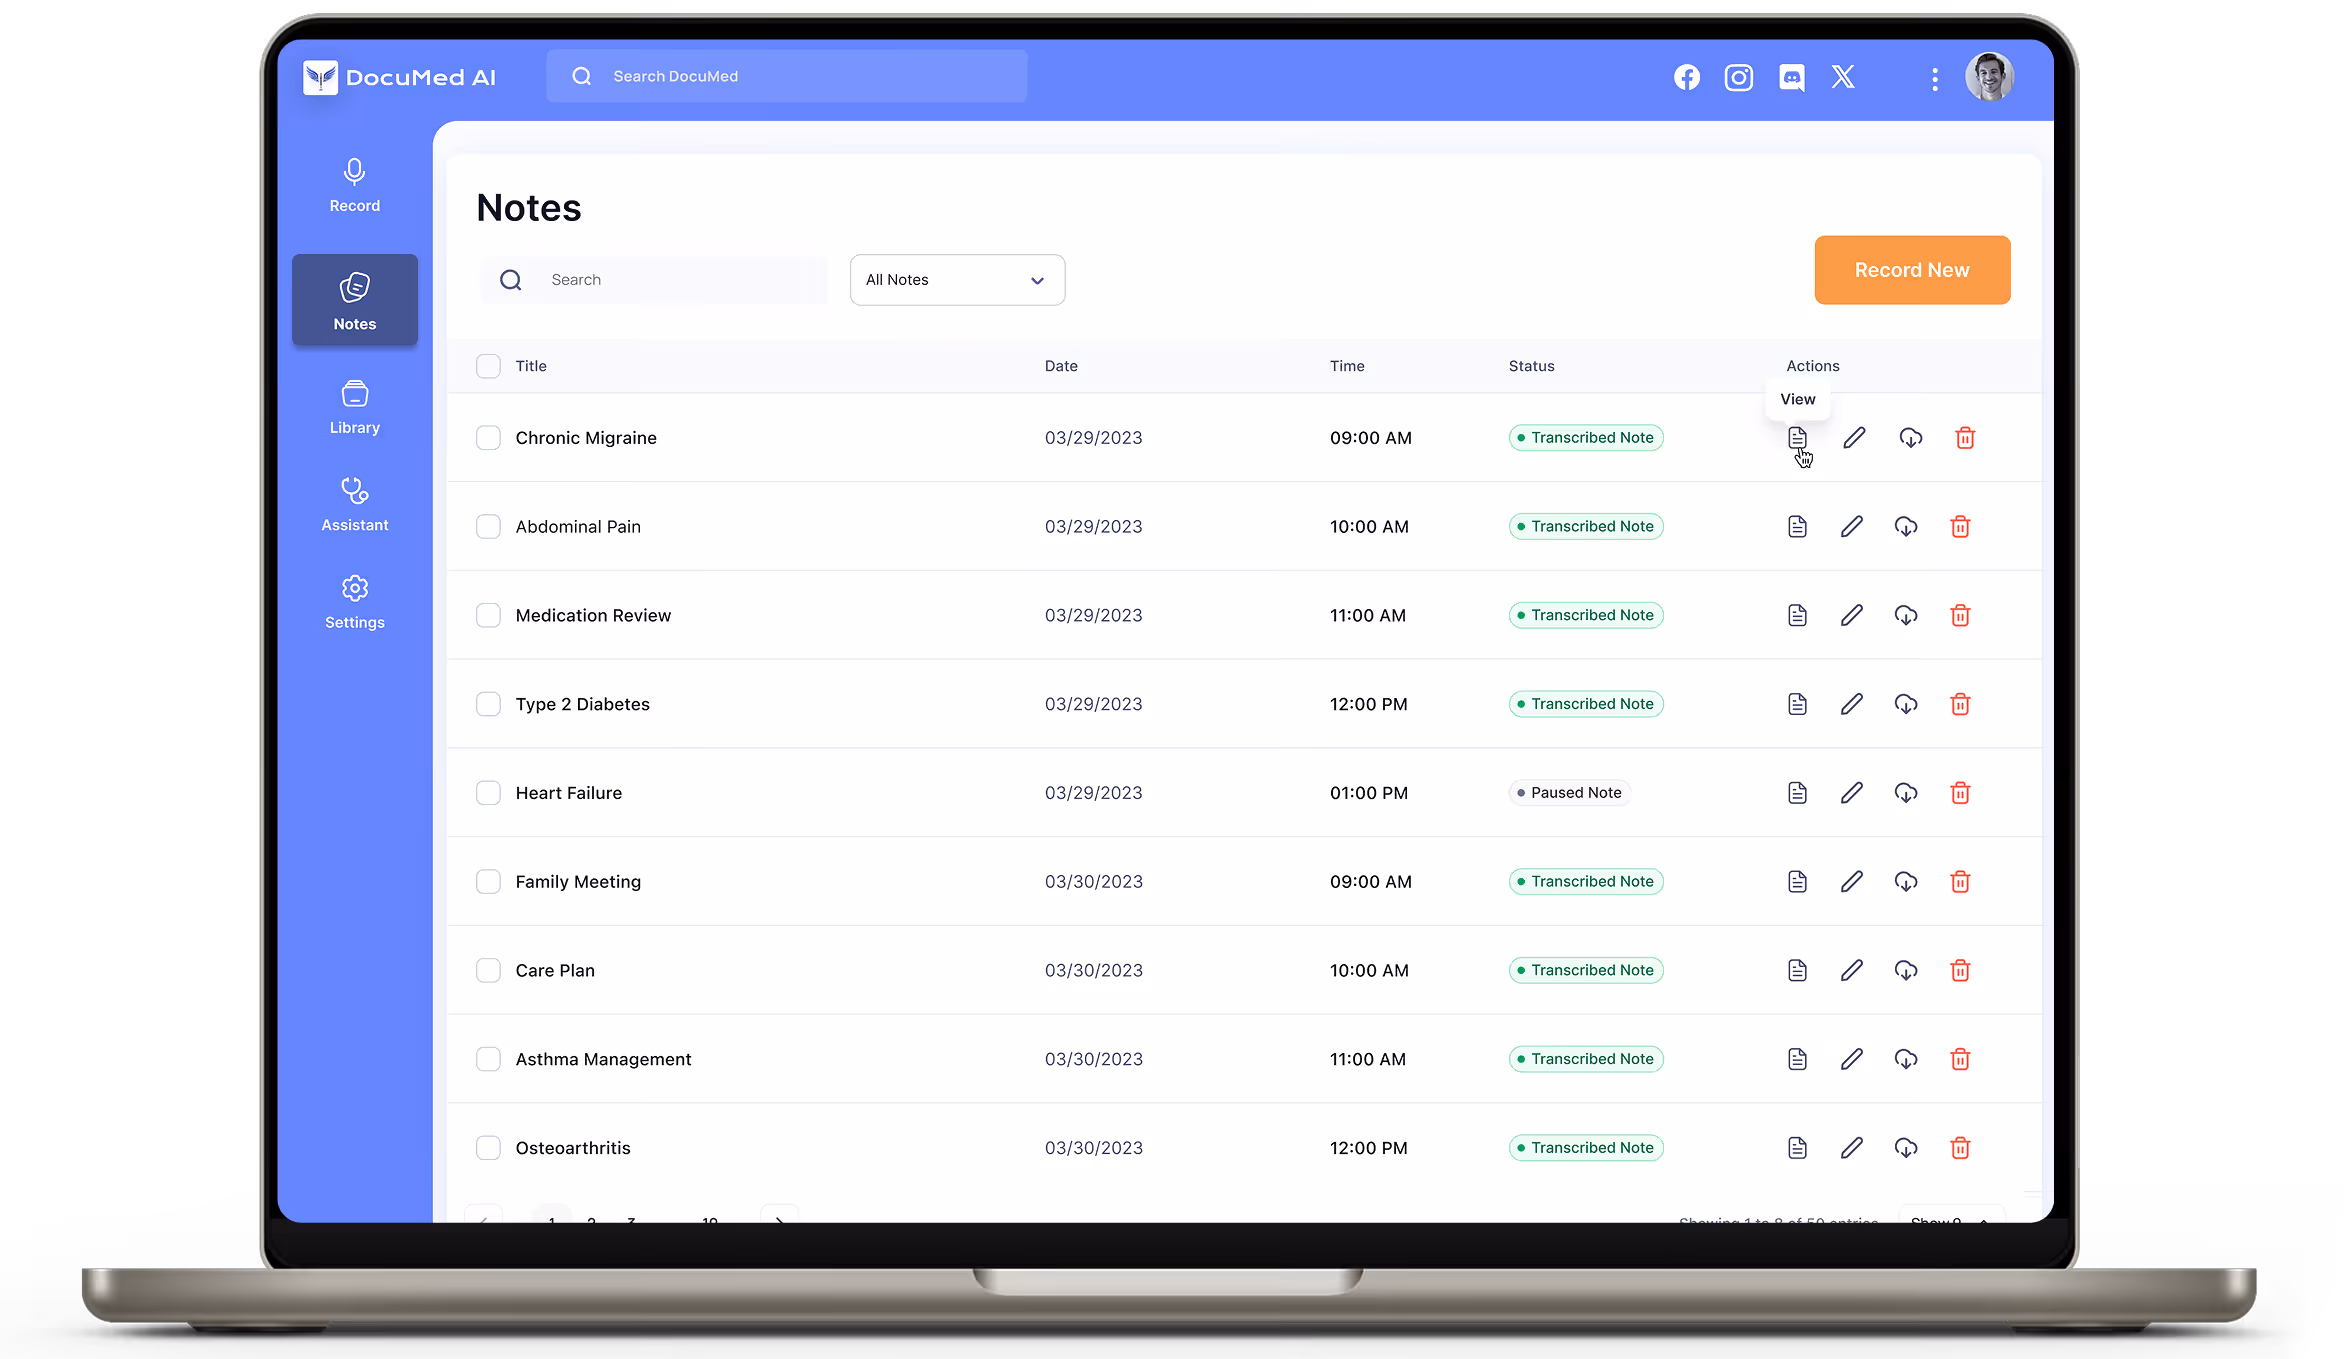View the Heart Failure note
This screenshot has height=1359, width=2344.
click(1797, 793)
